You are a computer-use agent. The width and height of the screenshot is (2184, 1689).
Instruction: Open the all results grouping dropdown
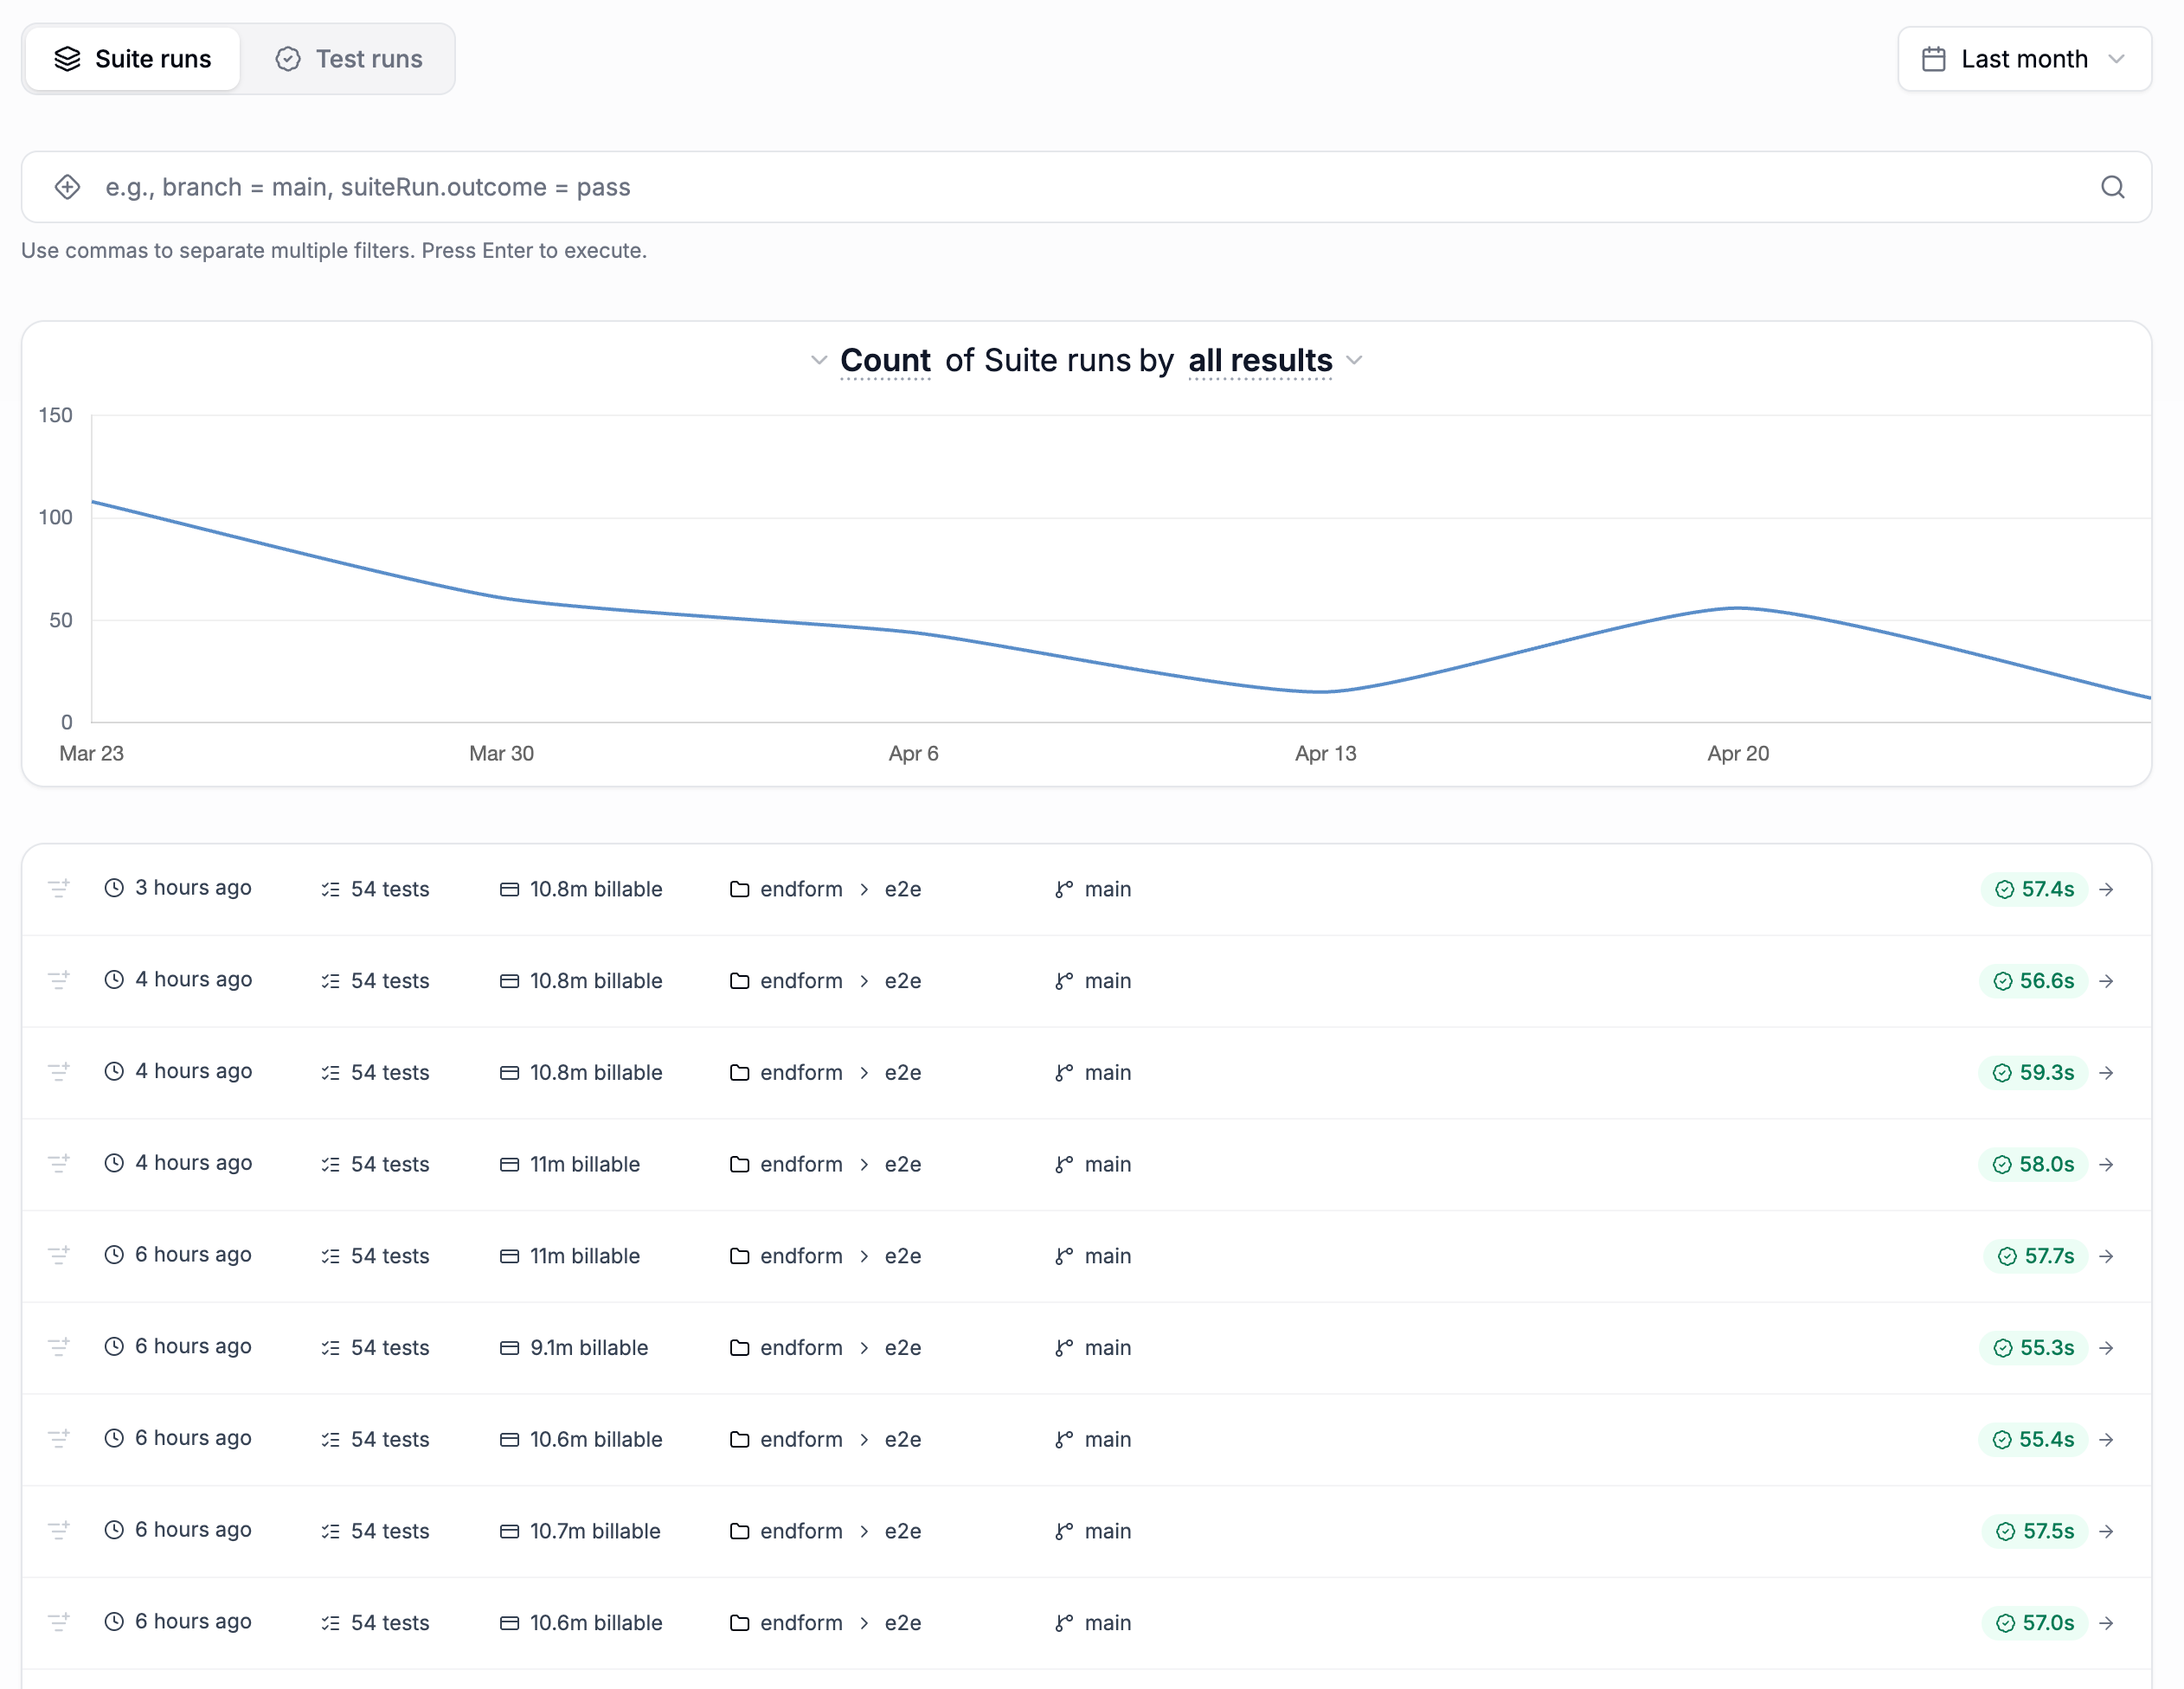coord(1260,360)
